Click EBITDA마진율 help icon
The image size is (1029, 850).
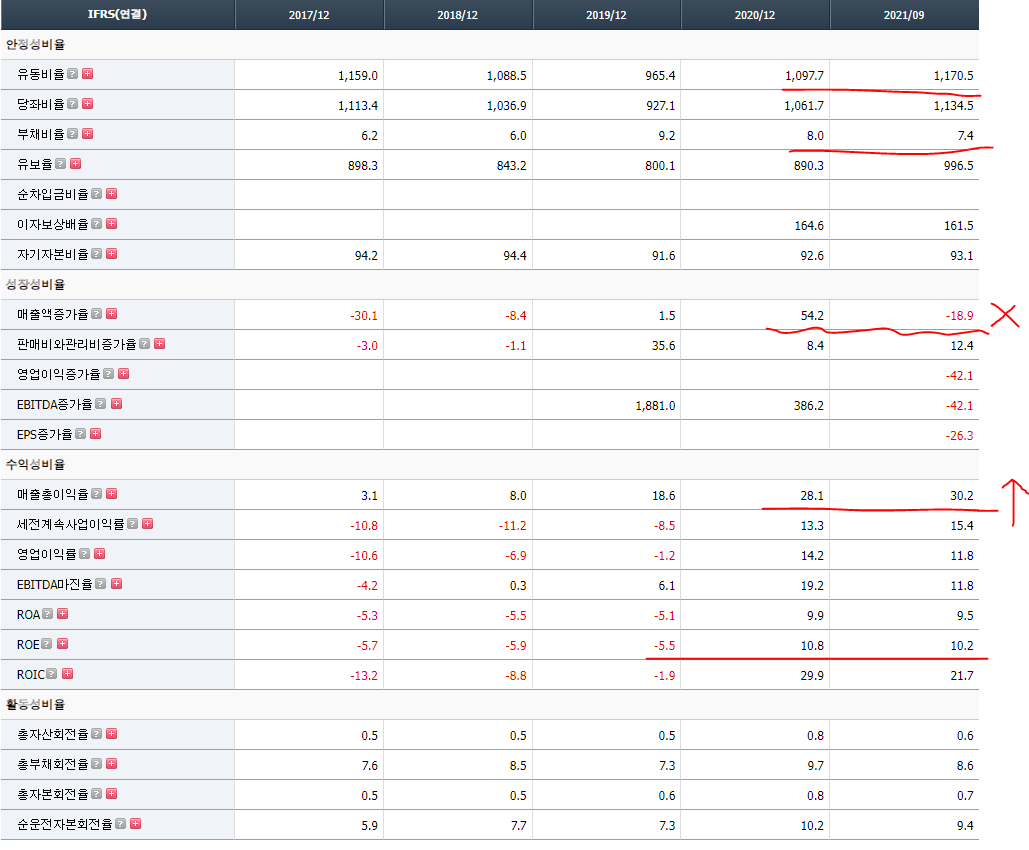(100, 584)
